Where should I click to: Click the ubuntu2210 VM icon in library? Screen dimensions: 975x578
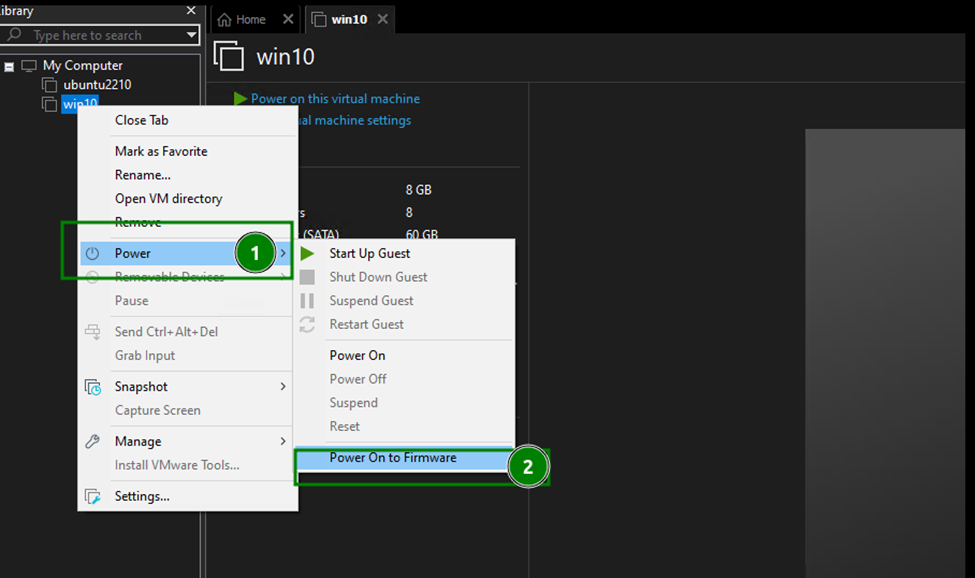[49, 85]
